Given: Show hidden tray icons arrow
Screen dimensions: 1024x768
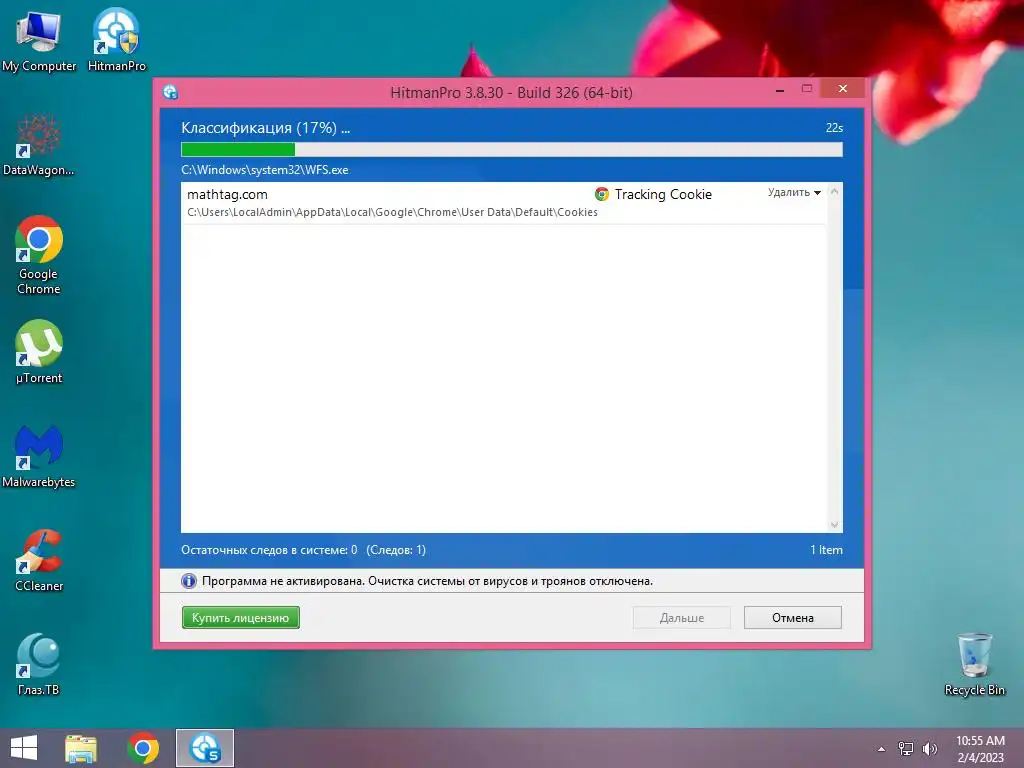Looking at the screenshot, I should pos(882,749).
